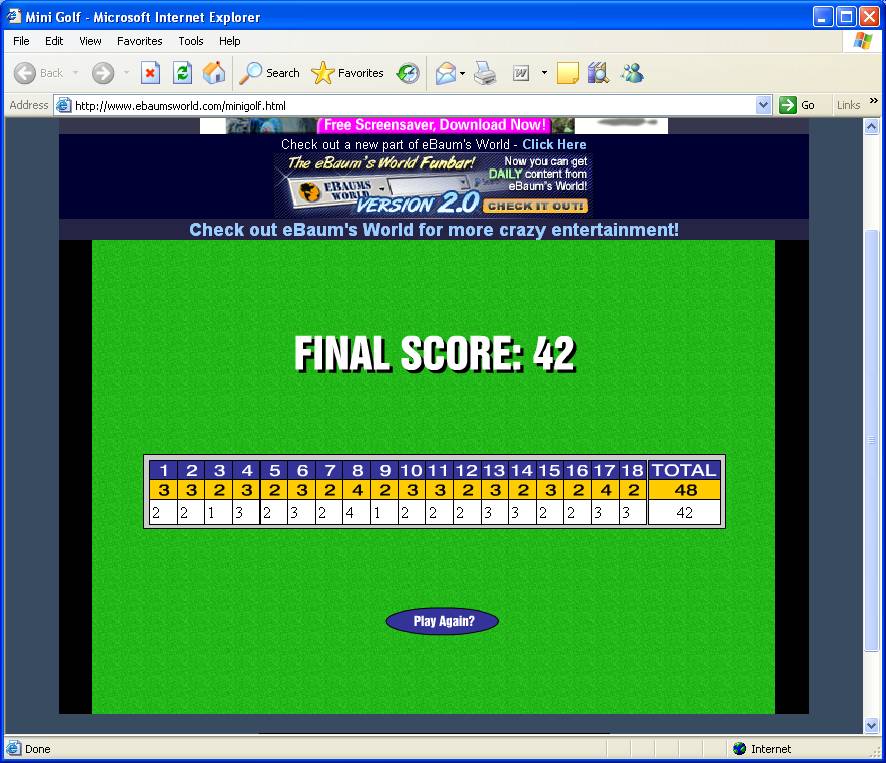
Task: Open the Back button history dropdown arrow
Action: click(75, 73)
